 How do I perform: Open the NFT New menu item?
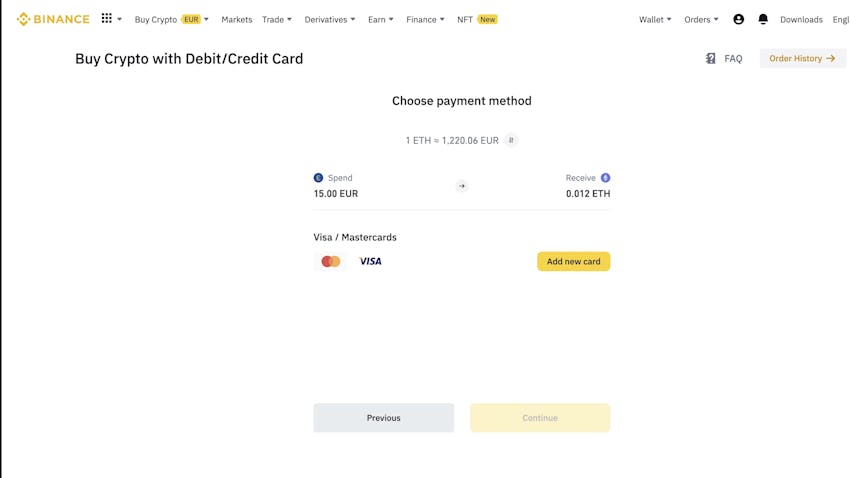point(477,20)
